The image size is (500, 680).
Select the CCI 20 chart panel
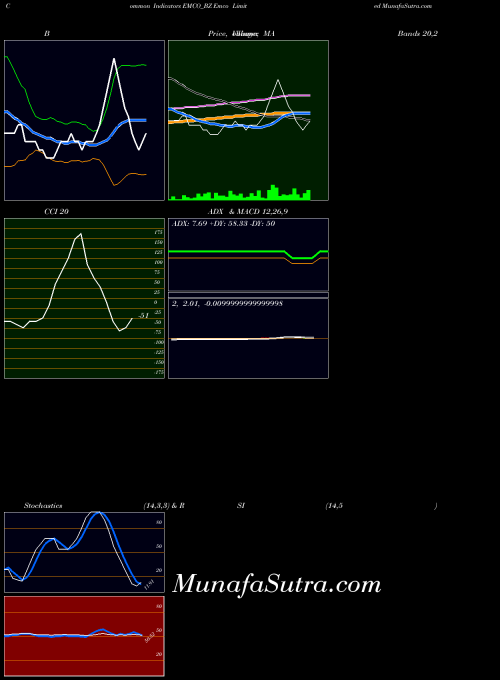tap(85, 298)
